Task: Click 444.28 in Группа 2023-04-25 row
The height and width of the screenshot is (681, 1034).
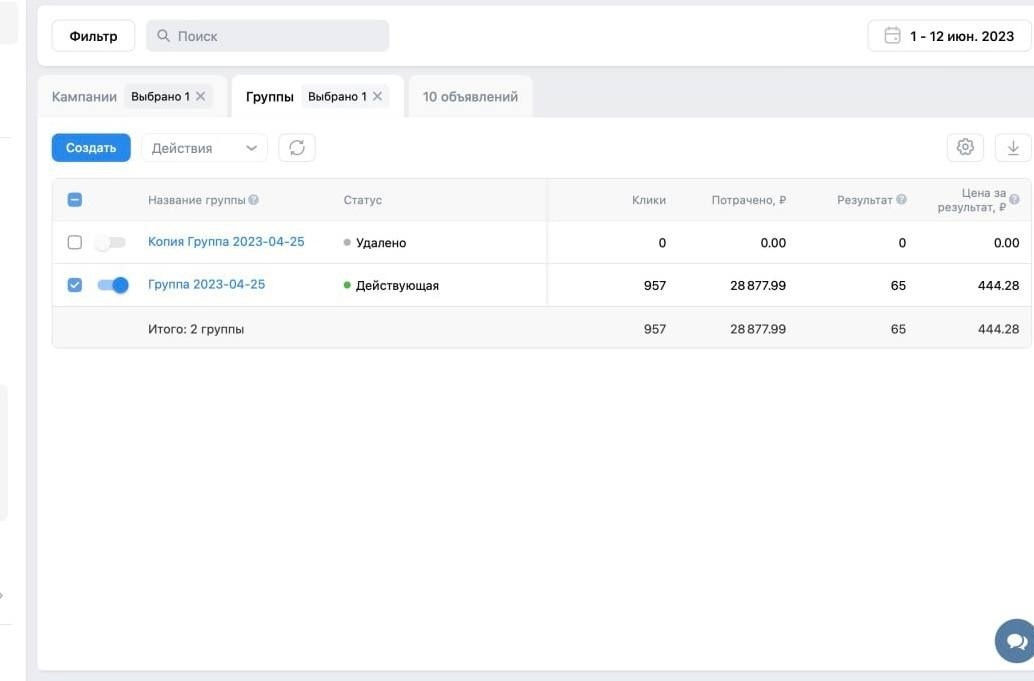Action: 998,285
